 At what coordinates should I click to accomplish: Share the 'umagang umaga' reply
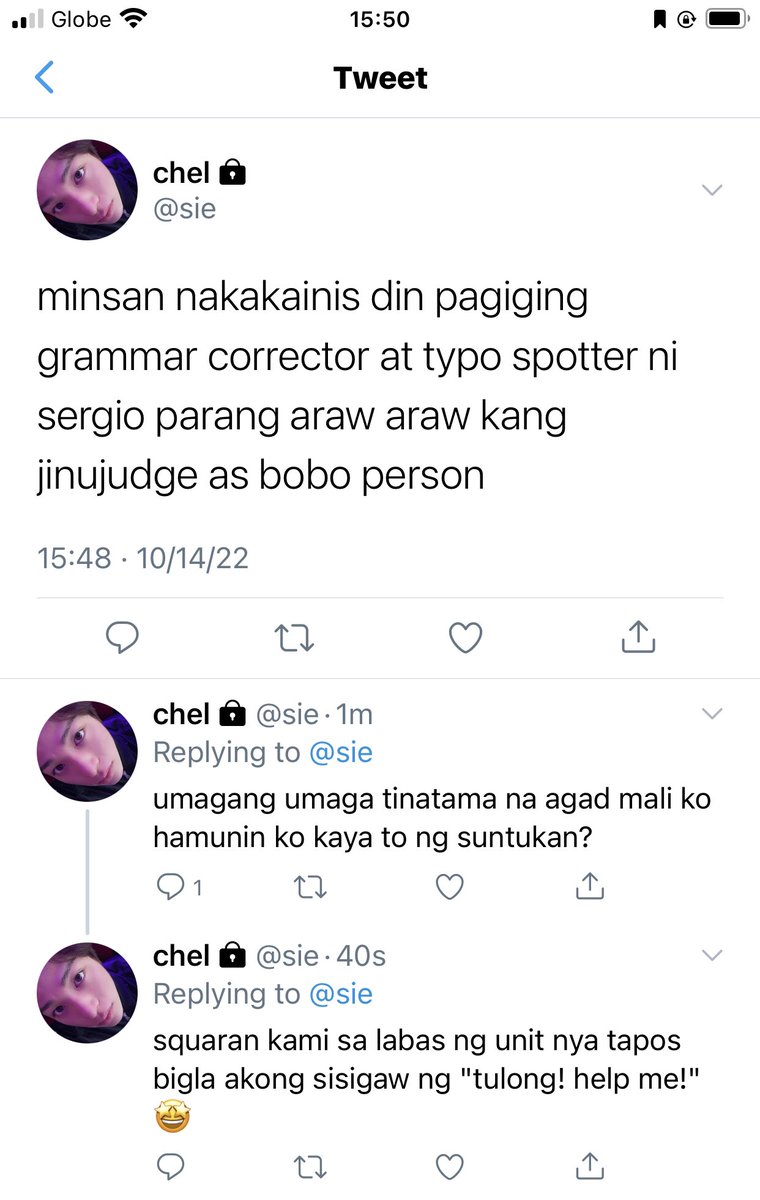click(590, 885)
